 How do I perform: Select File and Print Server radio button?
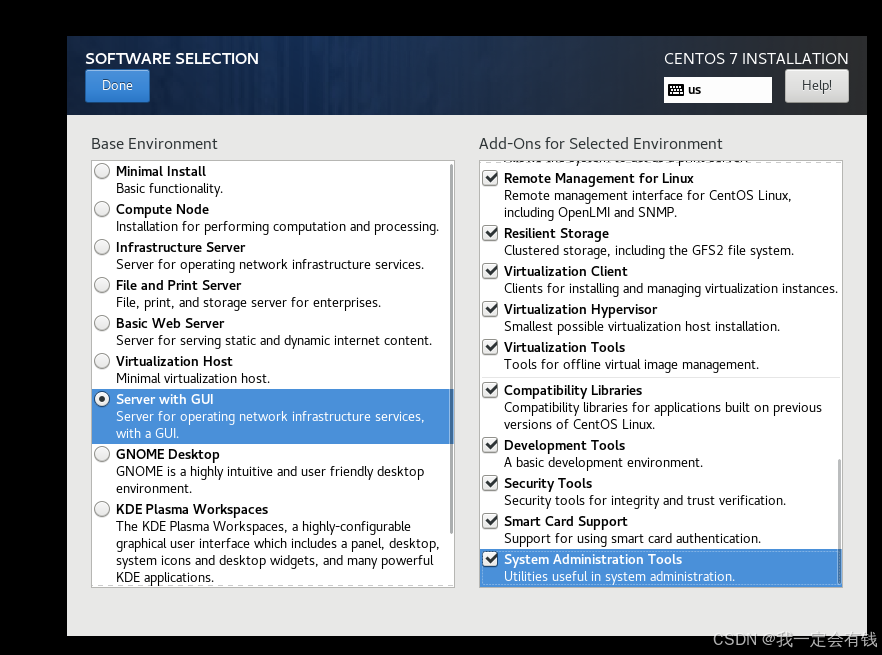tap(102, 285)
